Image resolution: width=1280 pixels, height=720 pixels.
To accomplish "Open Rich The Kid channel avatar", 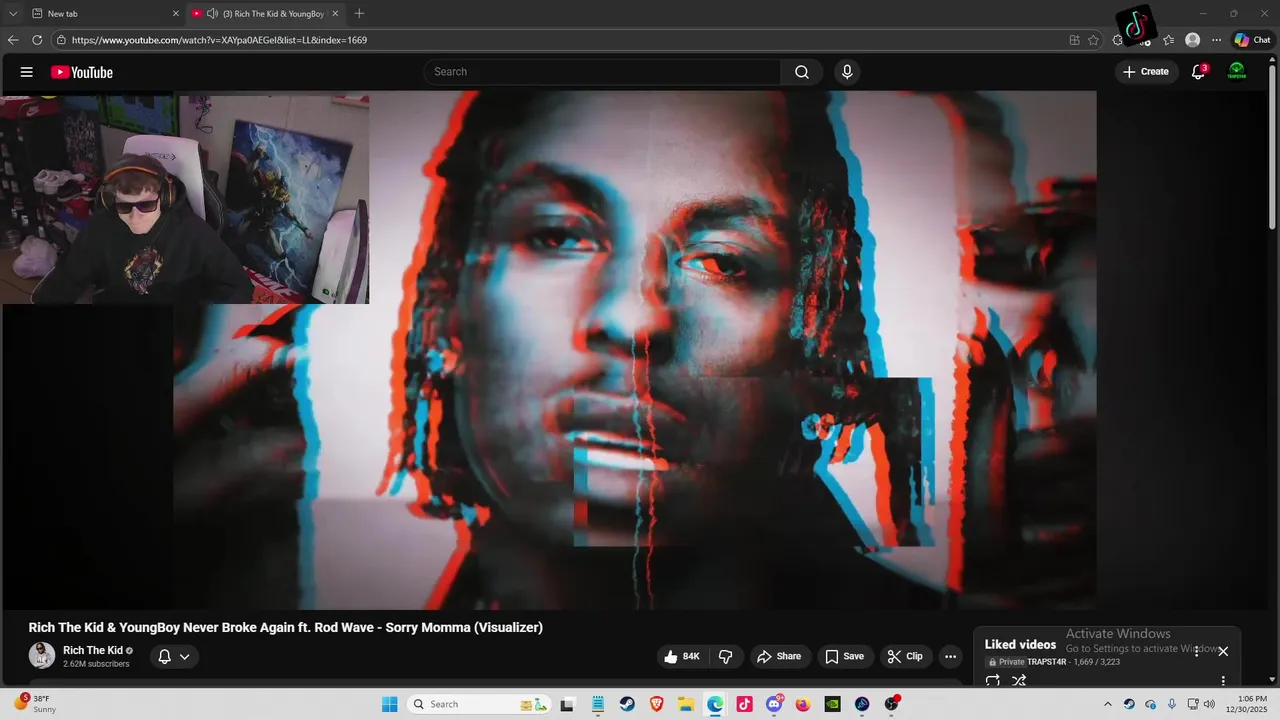I will pyautogui.click(x=42, y=656).
